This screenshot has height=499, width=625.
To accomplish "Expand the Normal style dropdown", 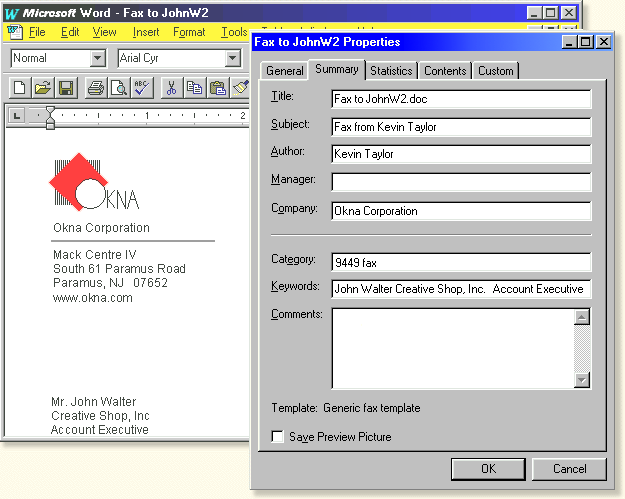I will [97, 59].
